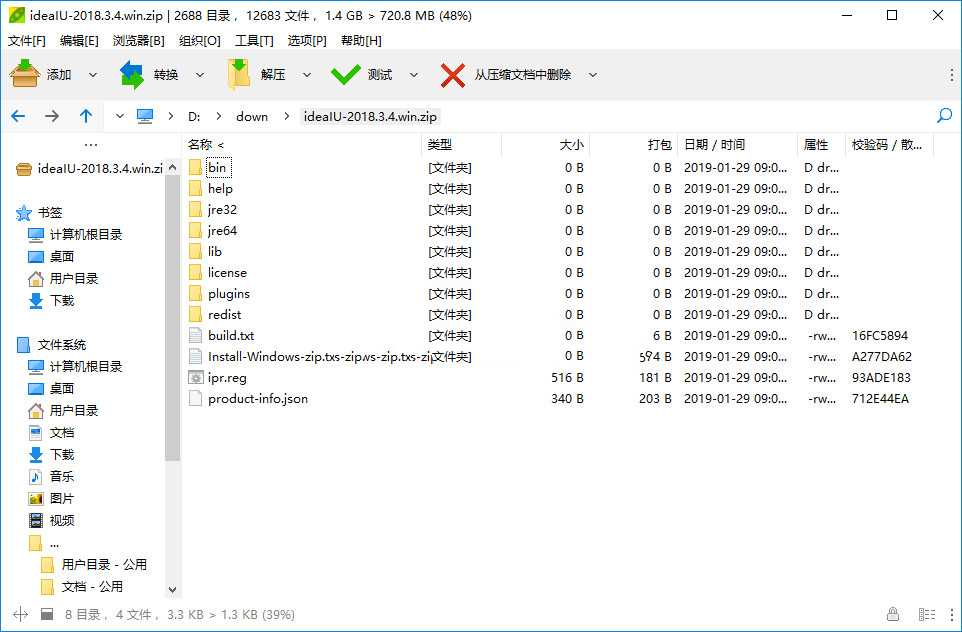Click the forward navigation arrow
This screenshot has height=632, width=962.
point(51,115)
